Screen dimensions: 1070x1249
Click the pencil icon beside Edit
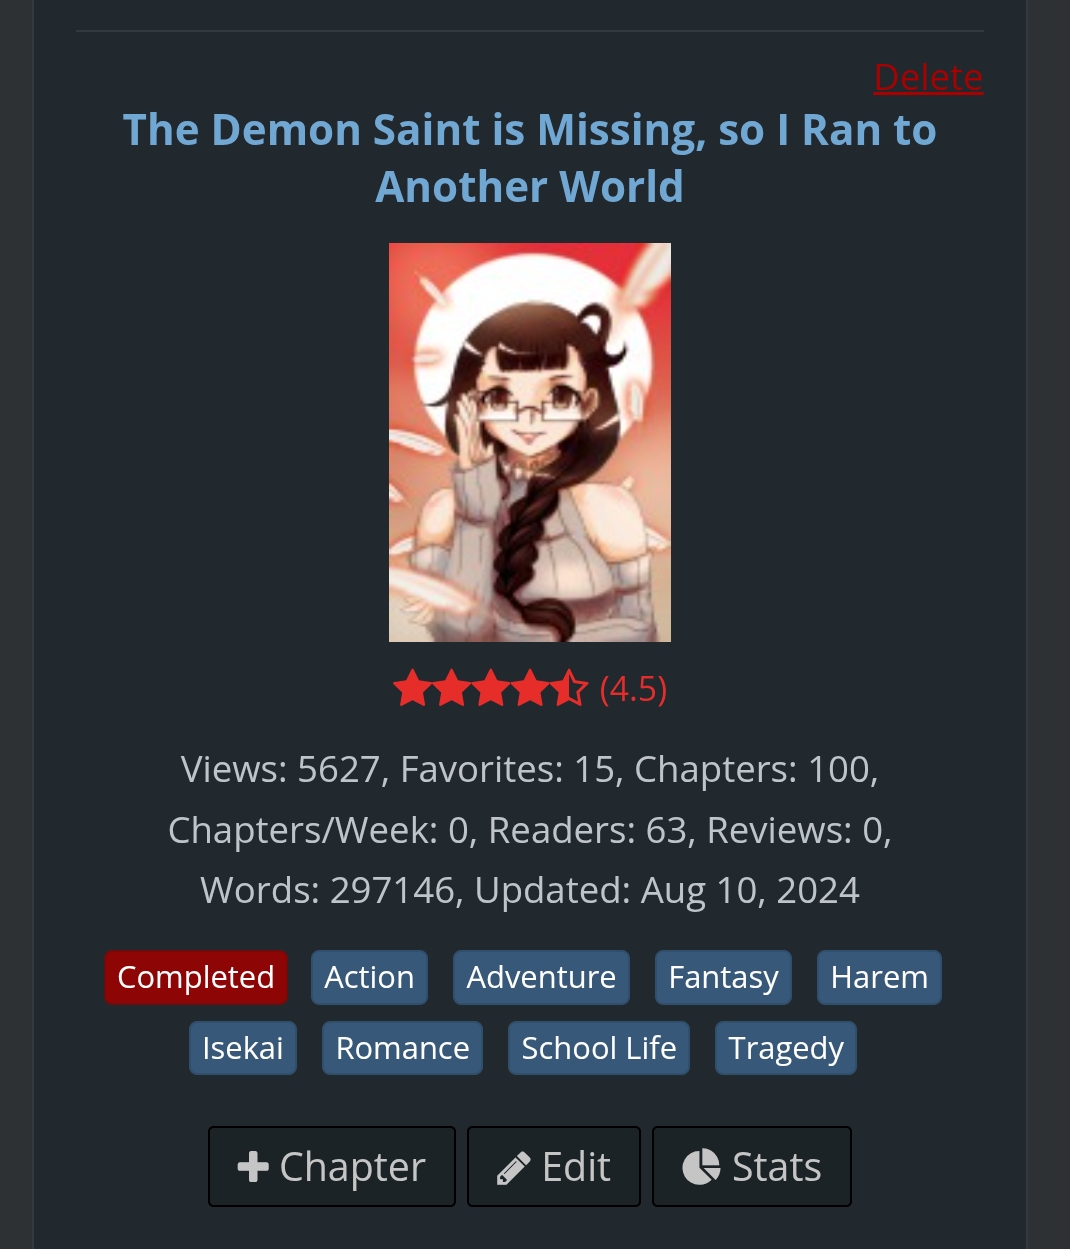513,1168
